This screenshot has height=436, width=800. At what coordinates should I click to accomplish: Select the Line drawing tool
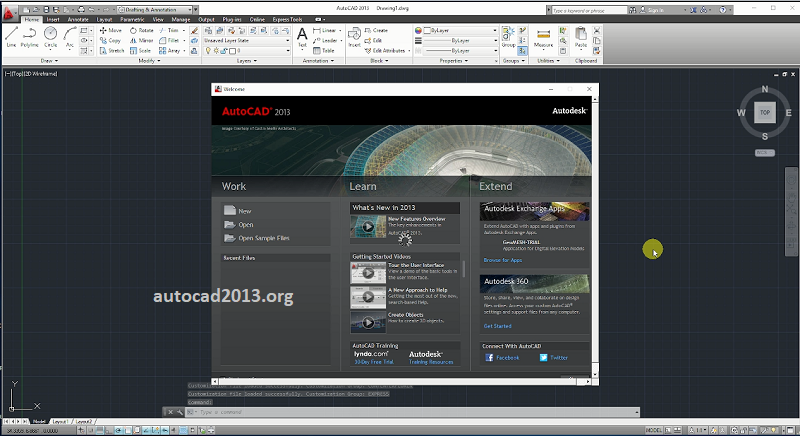[x=11, y=37]
